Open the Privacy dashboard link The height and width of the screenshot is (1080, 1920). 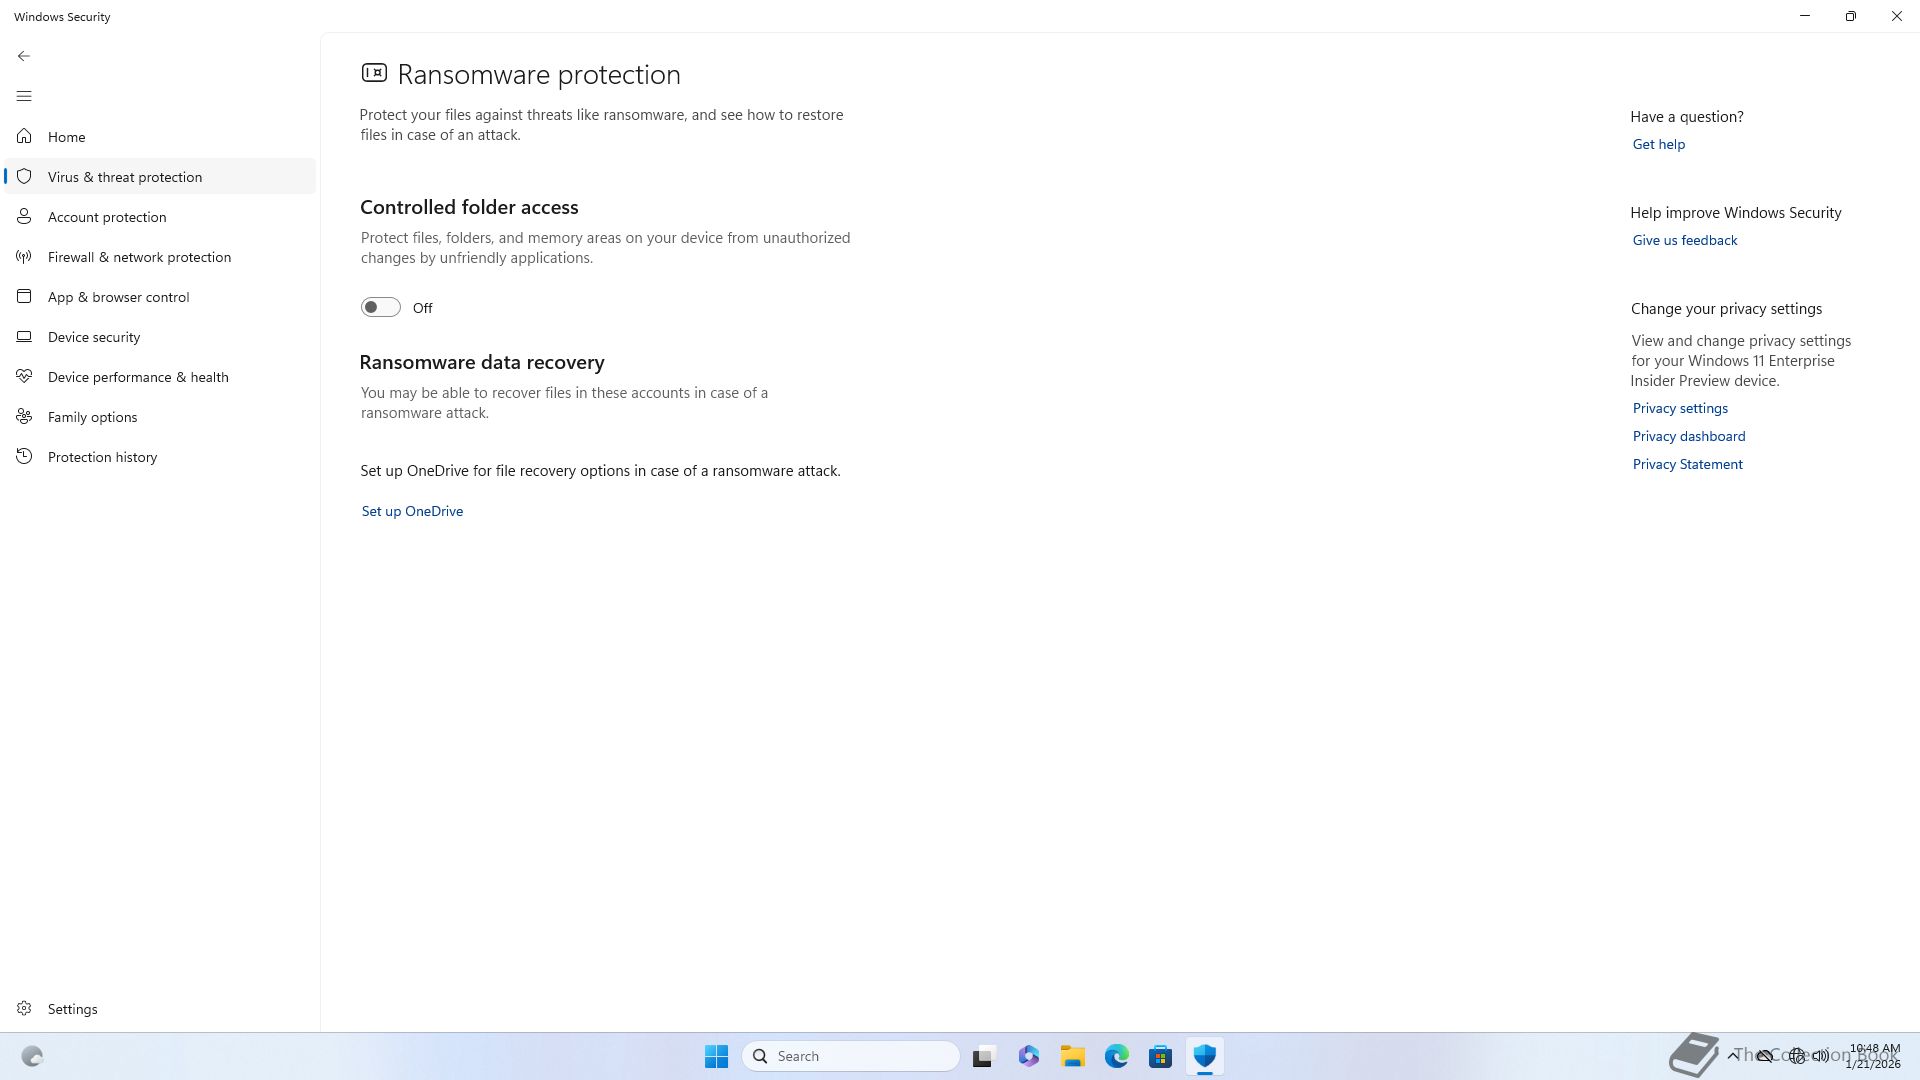coord(1688,436)
